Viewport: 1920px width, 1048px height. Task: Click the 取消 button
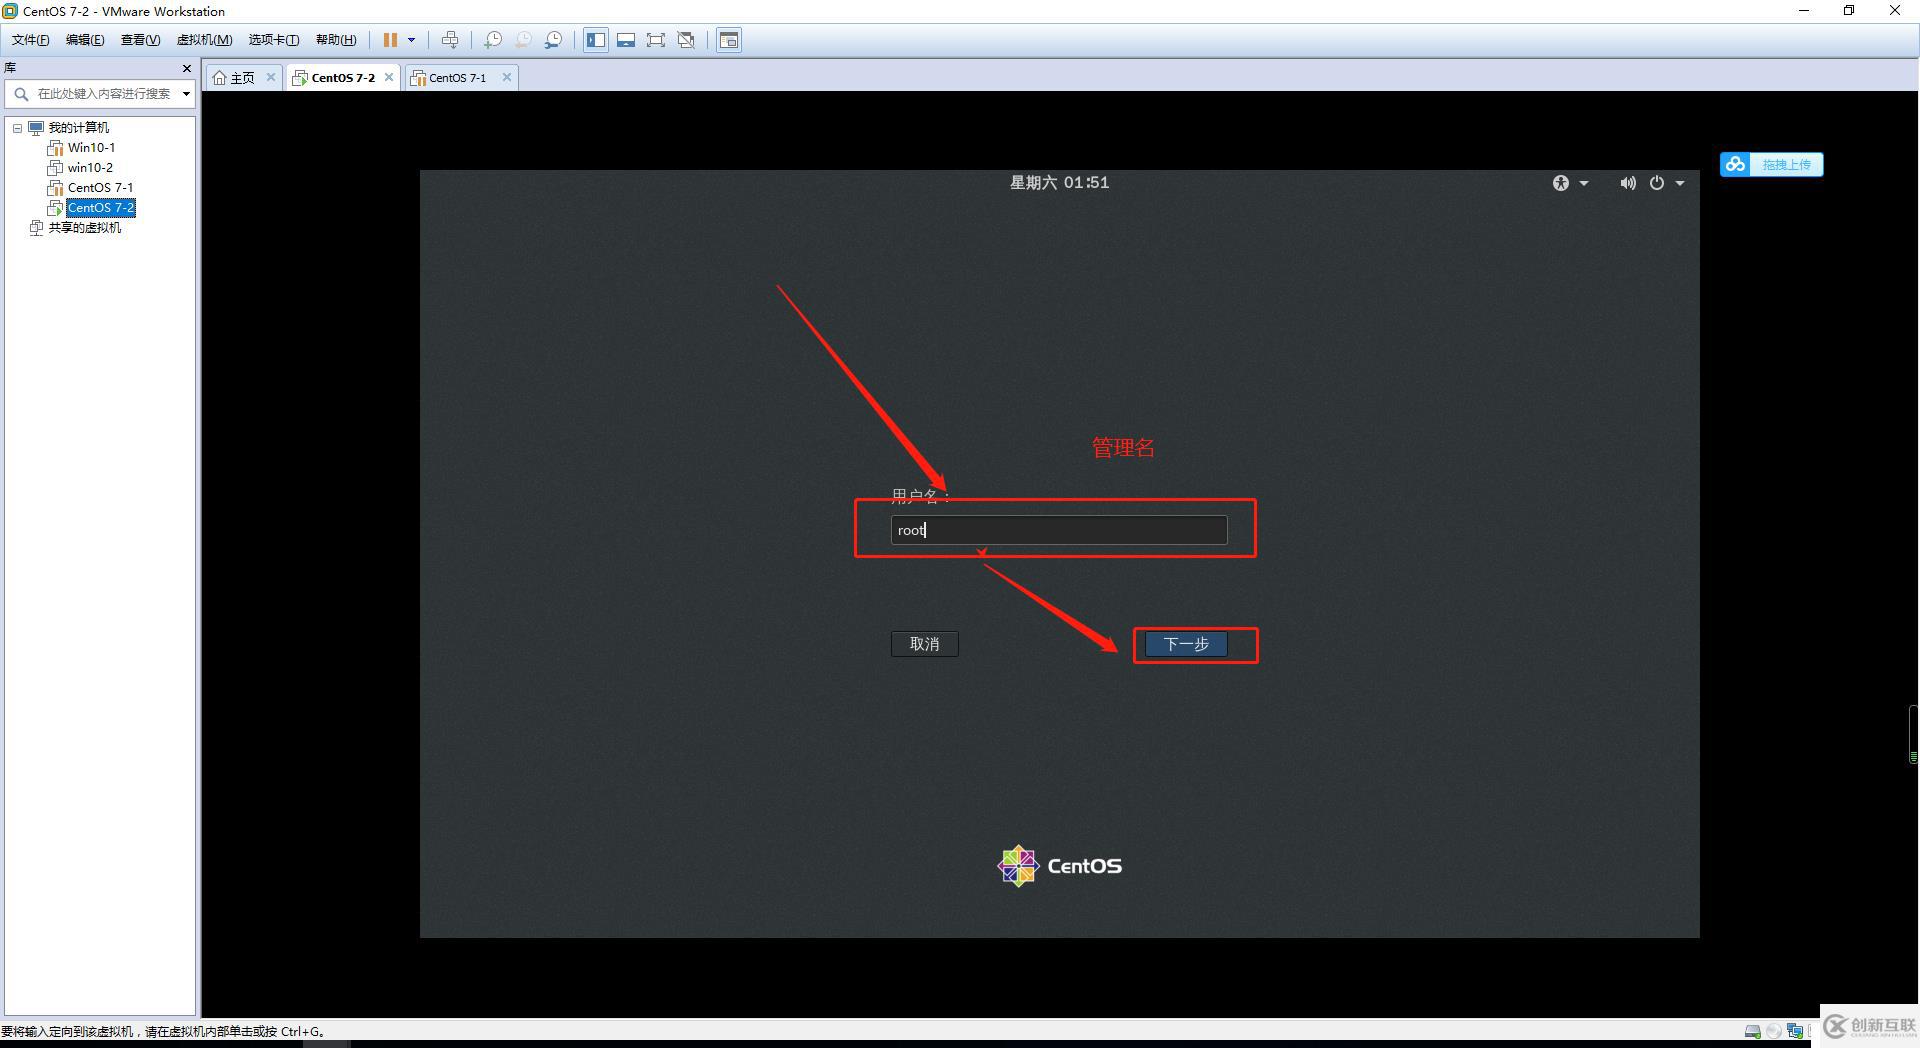(x=924, y=644)
